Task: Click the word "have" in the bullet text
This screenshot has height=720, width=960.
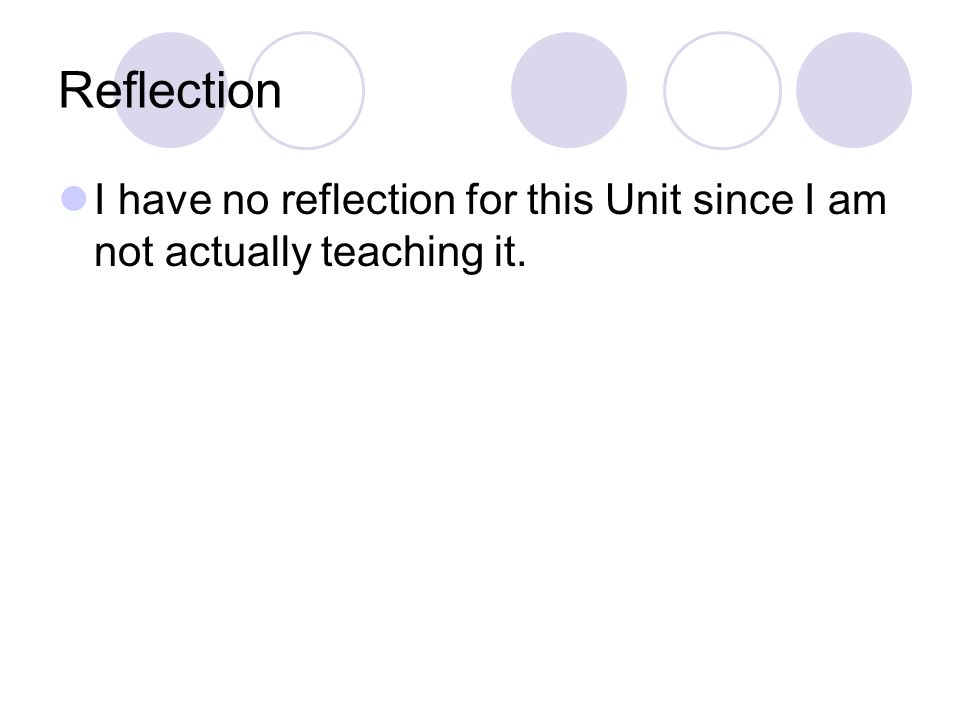Action: pos(163,200)
